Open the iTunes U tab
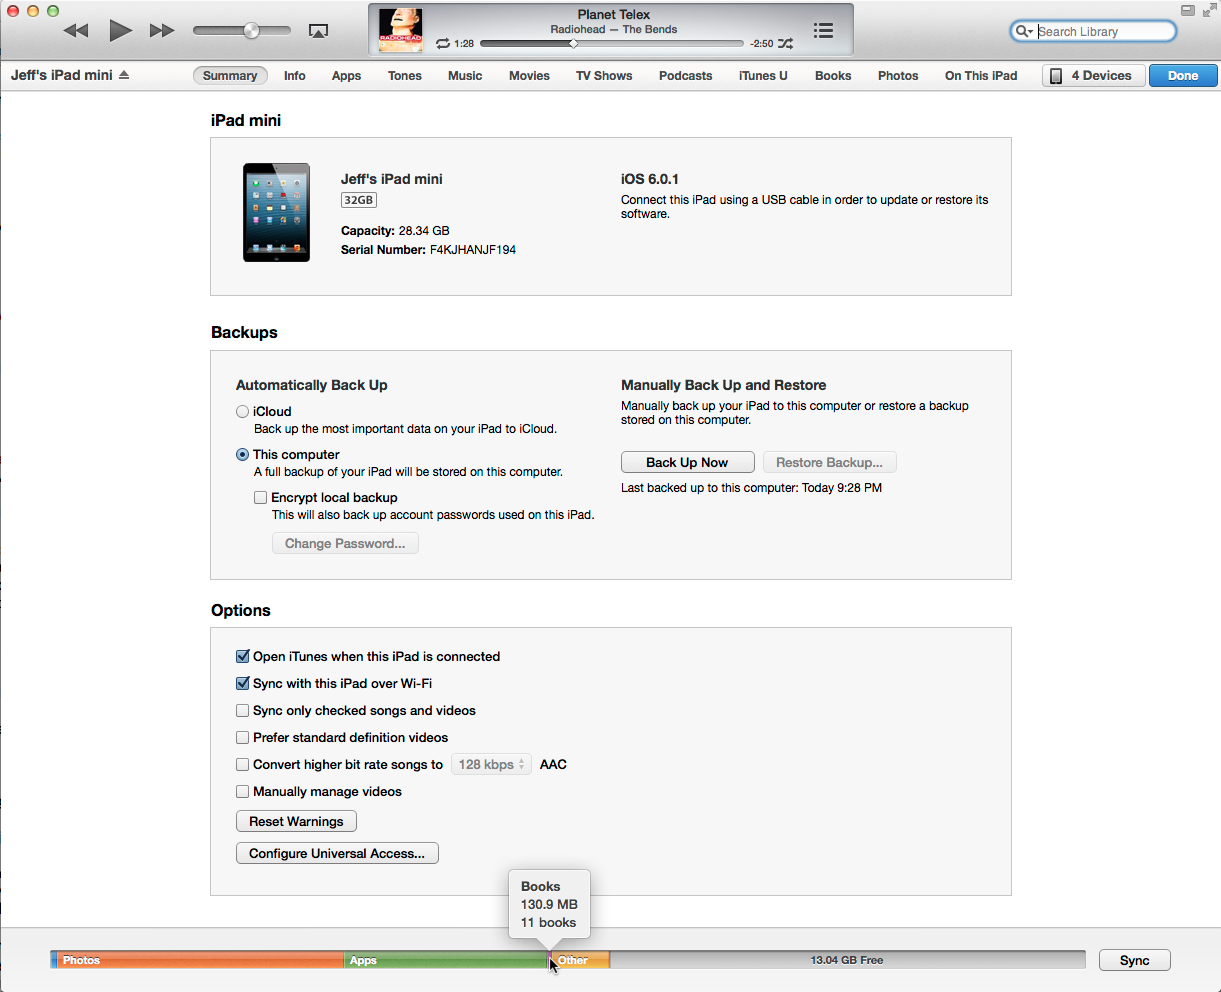Viewport: 1221px width, 992px height. 763,76
